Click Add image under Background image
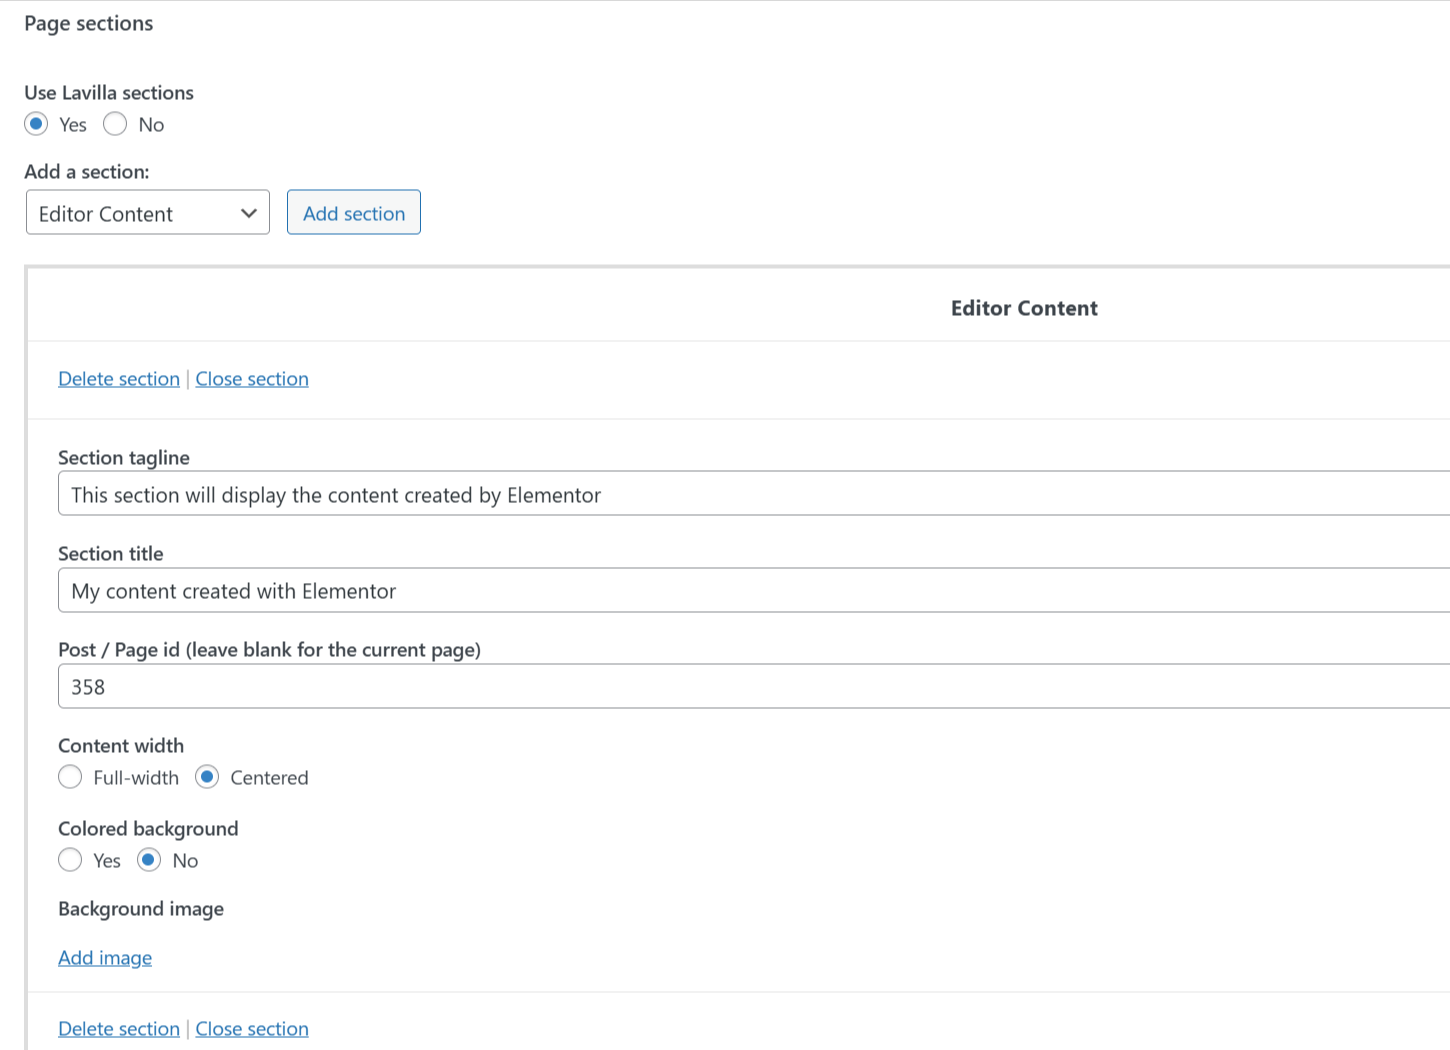The height and width of the screenshot is (1050, 1450). [x=105, y=958]
